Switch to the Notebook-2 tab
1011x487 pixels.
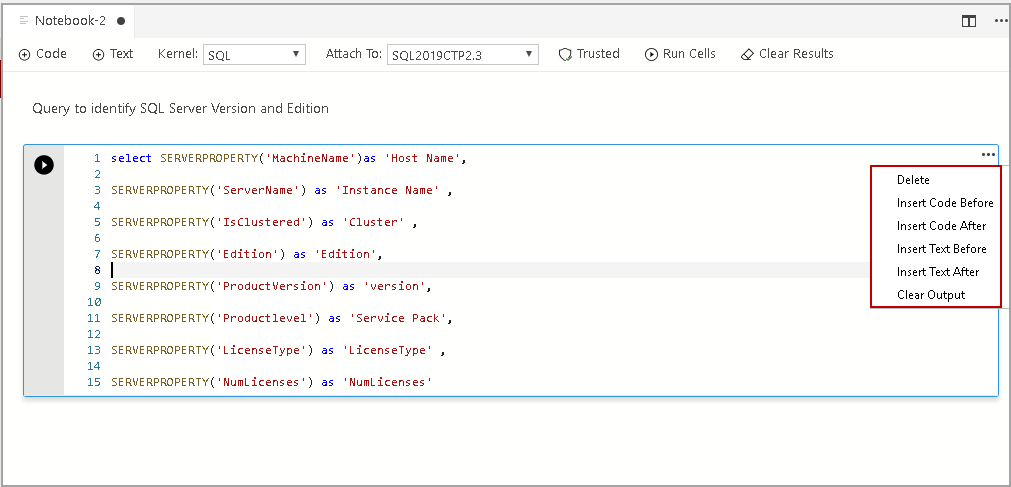tap(70, 20)
